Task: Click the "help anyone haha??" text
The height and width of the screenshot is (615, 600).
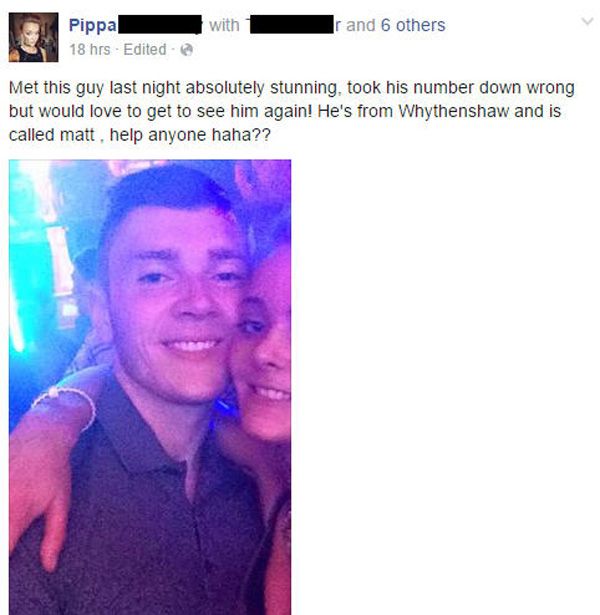Action: click(x=190, y=135)
